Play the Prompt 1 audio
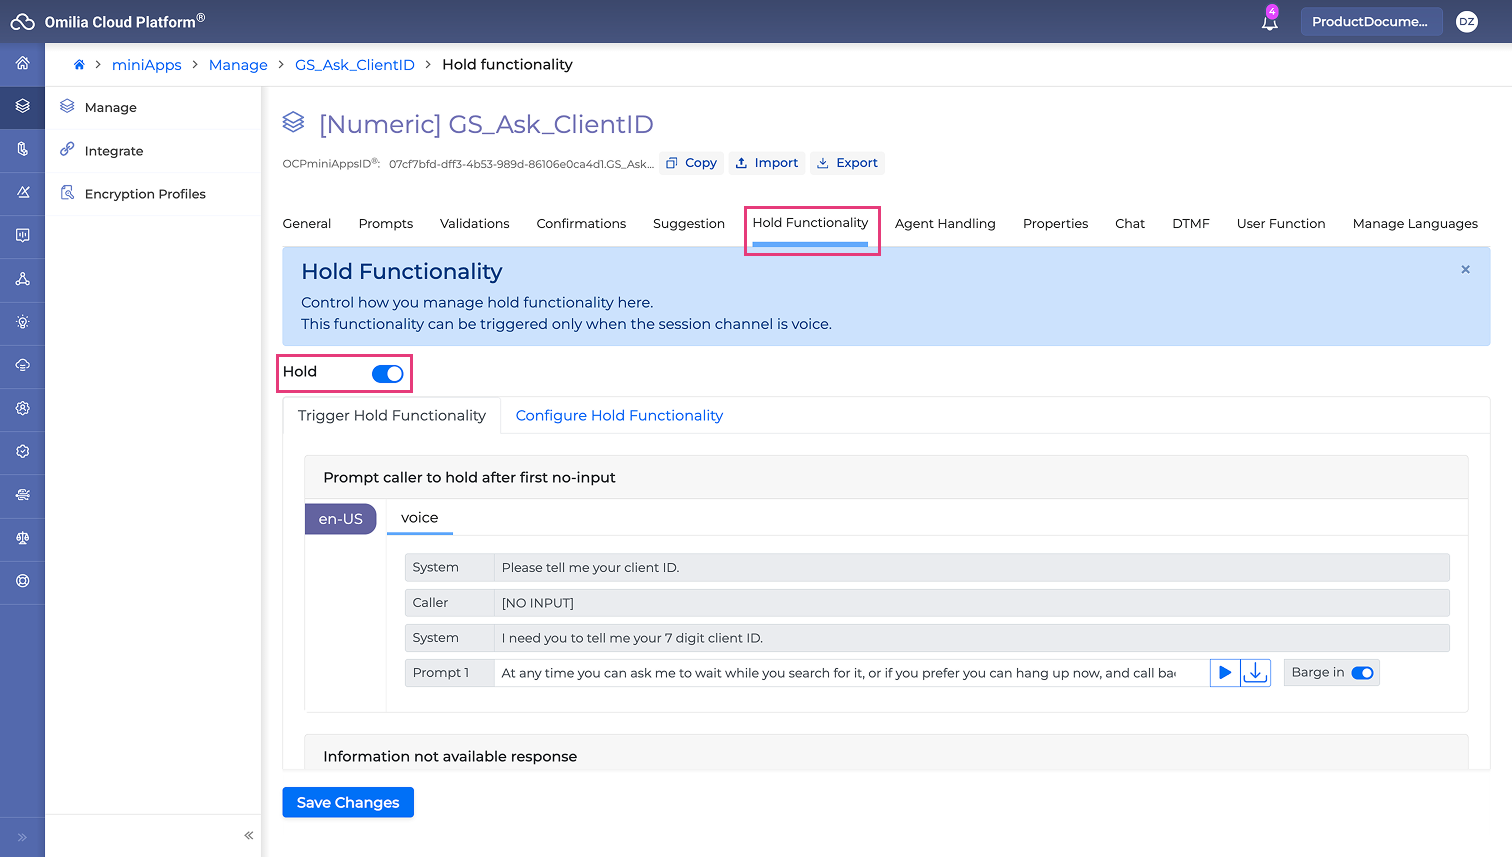The image size is (1512, 857). pyautogui.click(x=1224, y=673)
